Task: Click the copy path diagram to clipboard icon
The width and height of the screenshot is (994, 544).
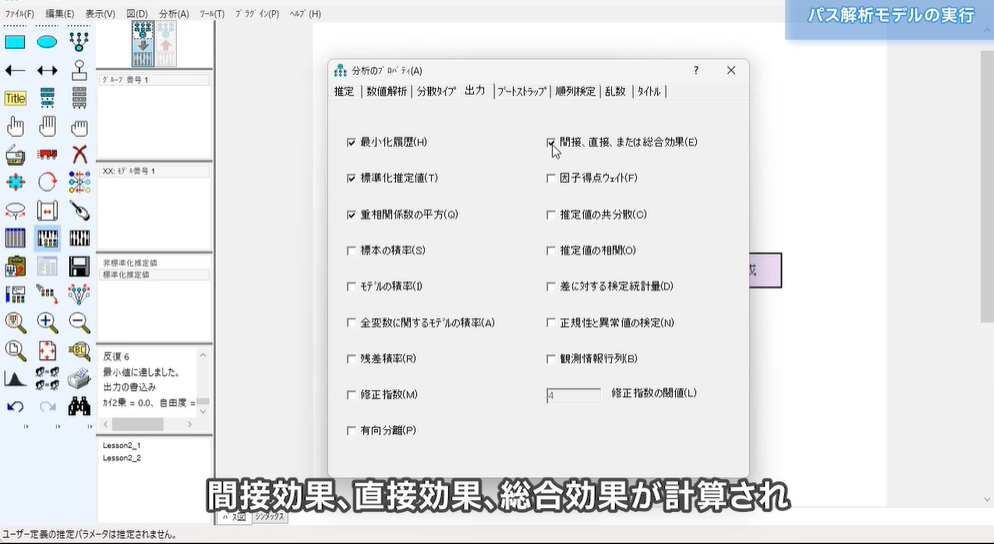Action: pyautogui.click(x=15, y=267)
